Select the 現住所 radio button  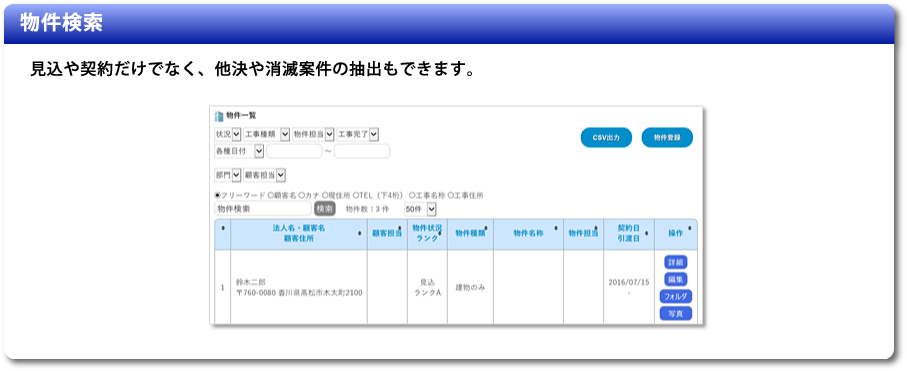point(325,196)
